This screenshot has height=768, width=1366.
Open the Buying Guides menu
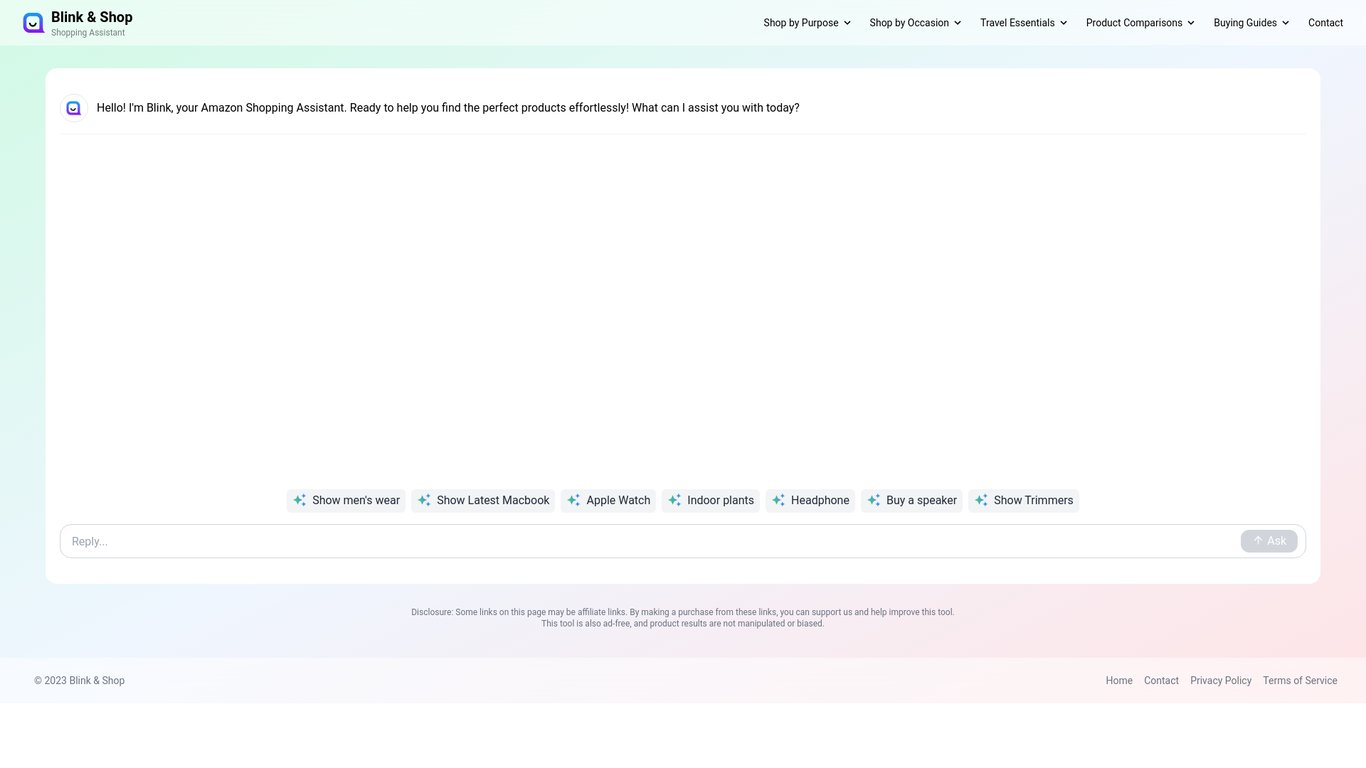tap(1252, 23)
